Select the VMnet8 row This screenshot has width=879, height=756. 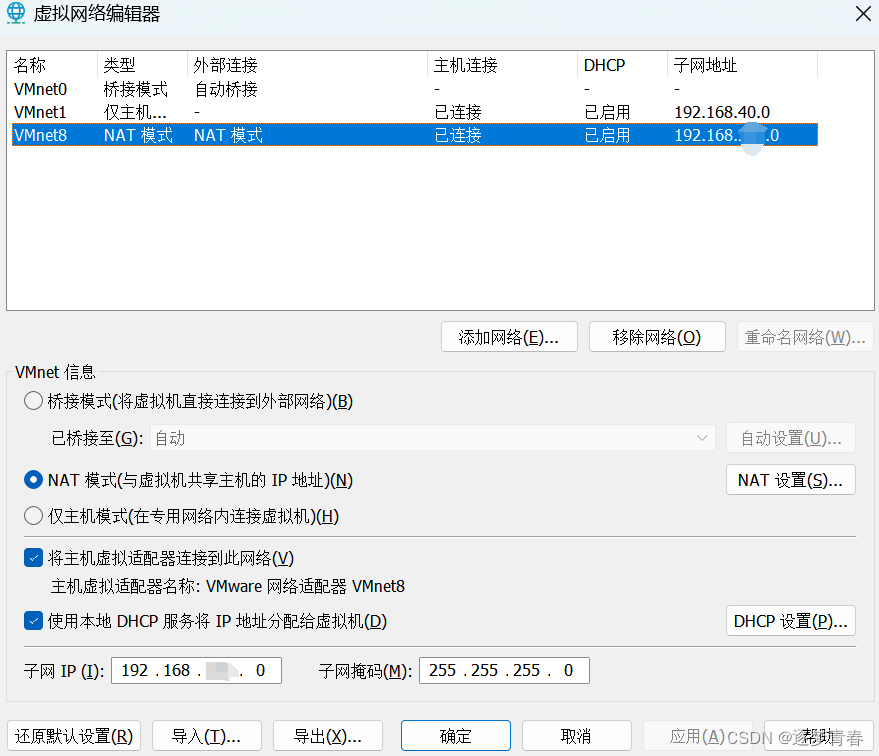415,134
